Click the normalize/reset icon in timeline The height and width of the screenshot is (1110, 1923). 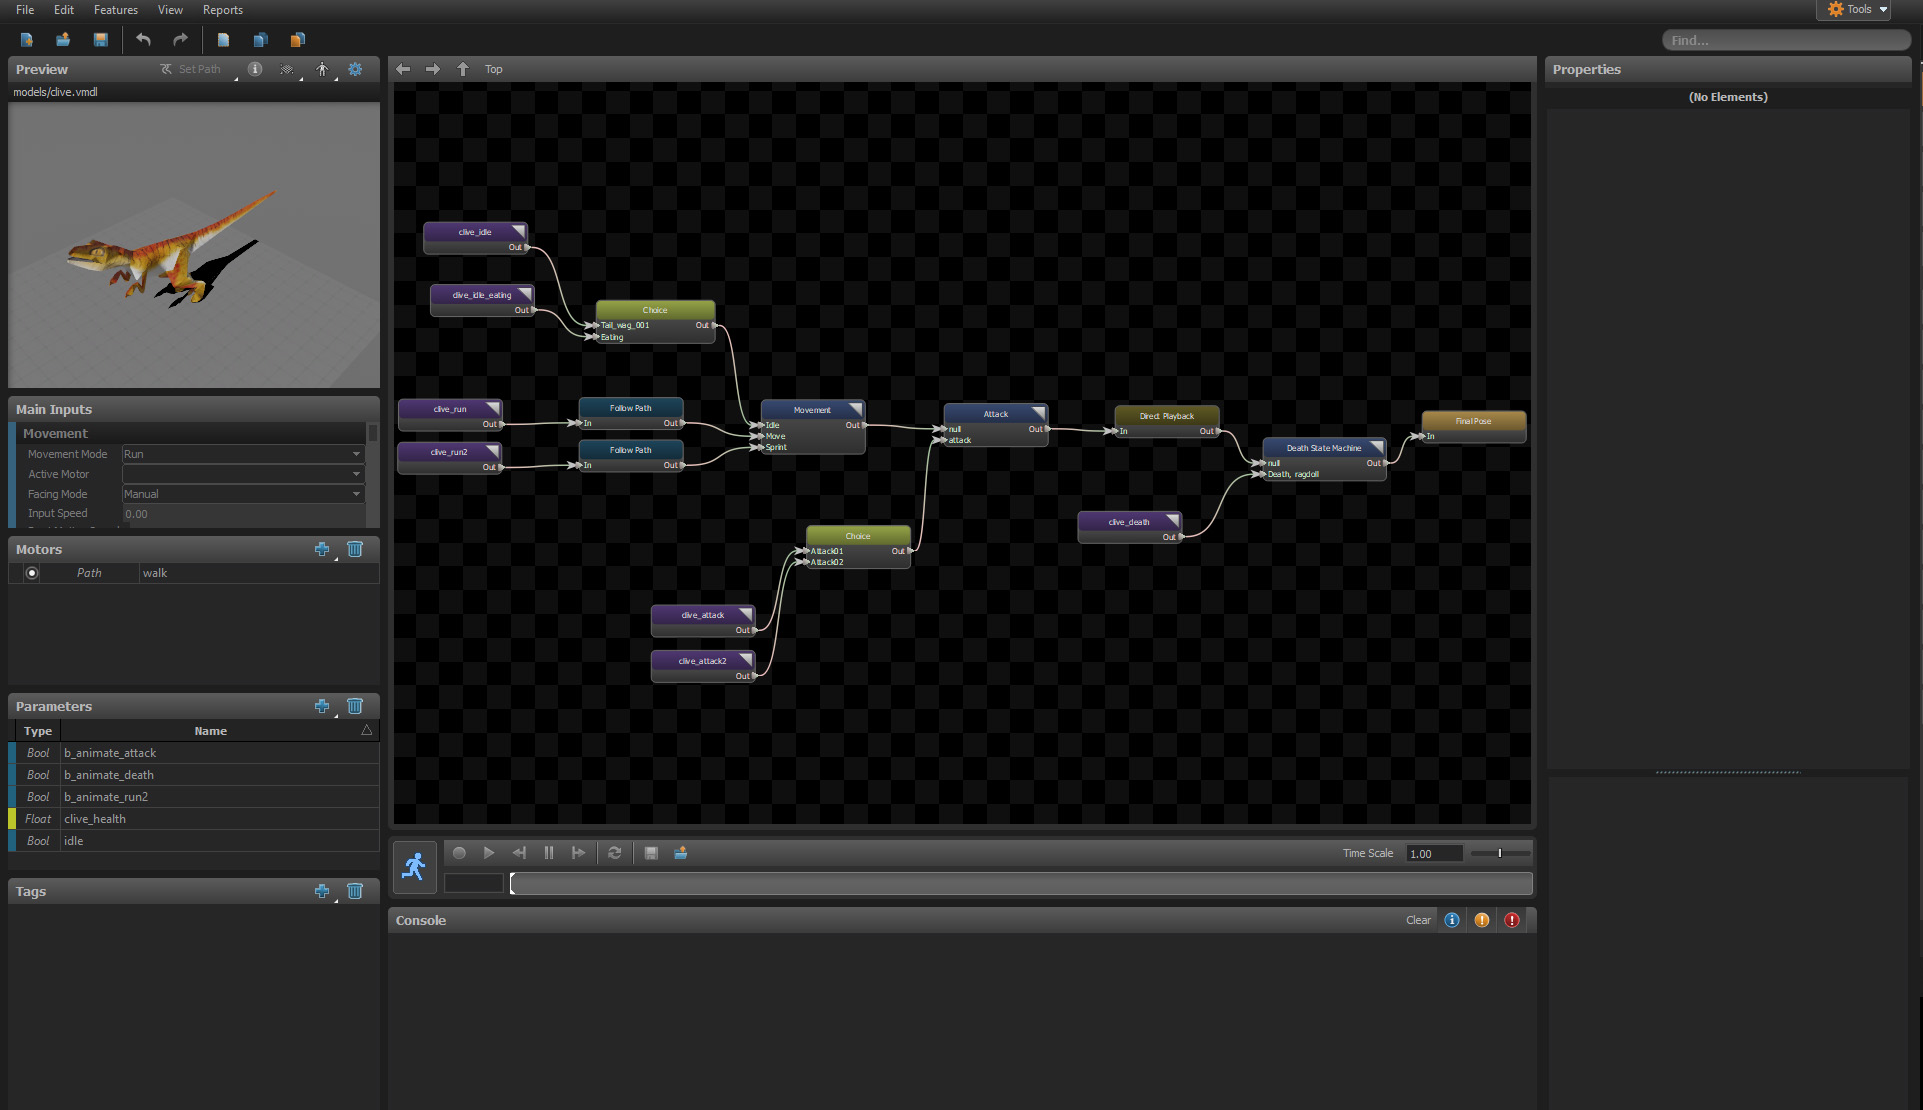[614, 852]
